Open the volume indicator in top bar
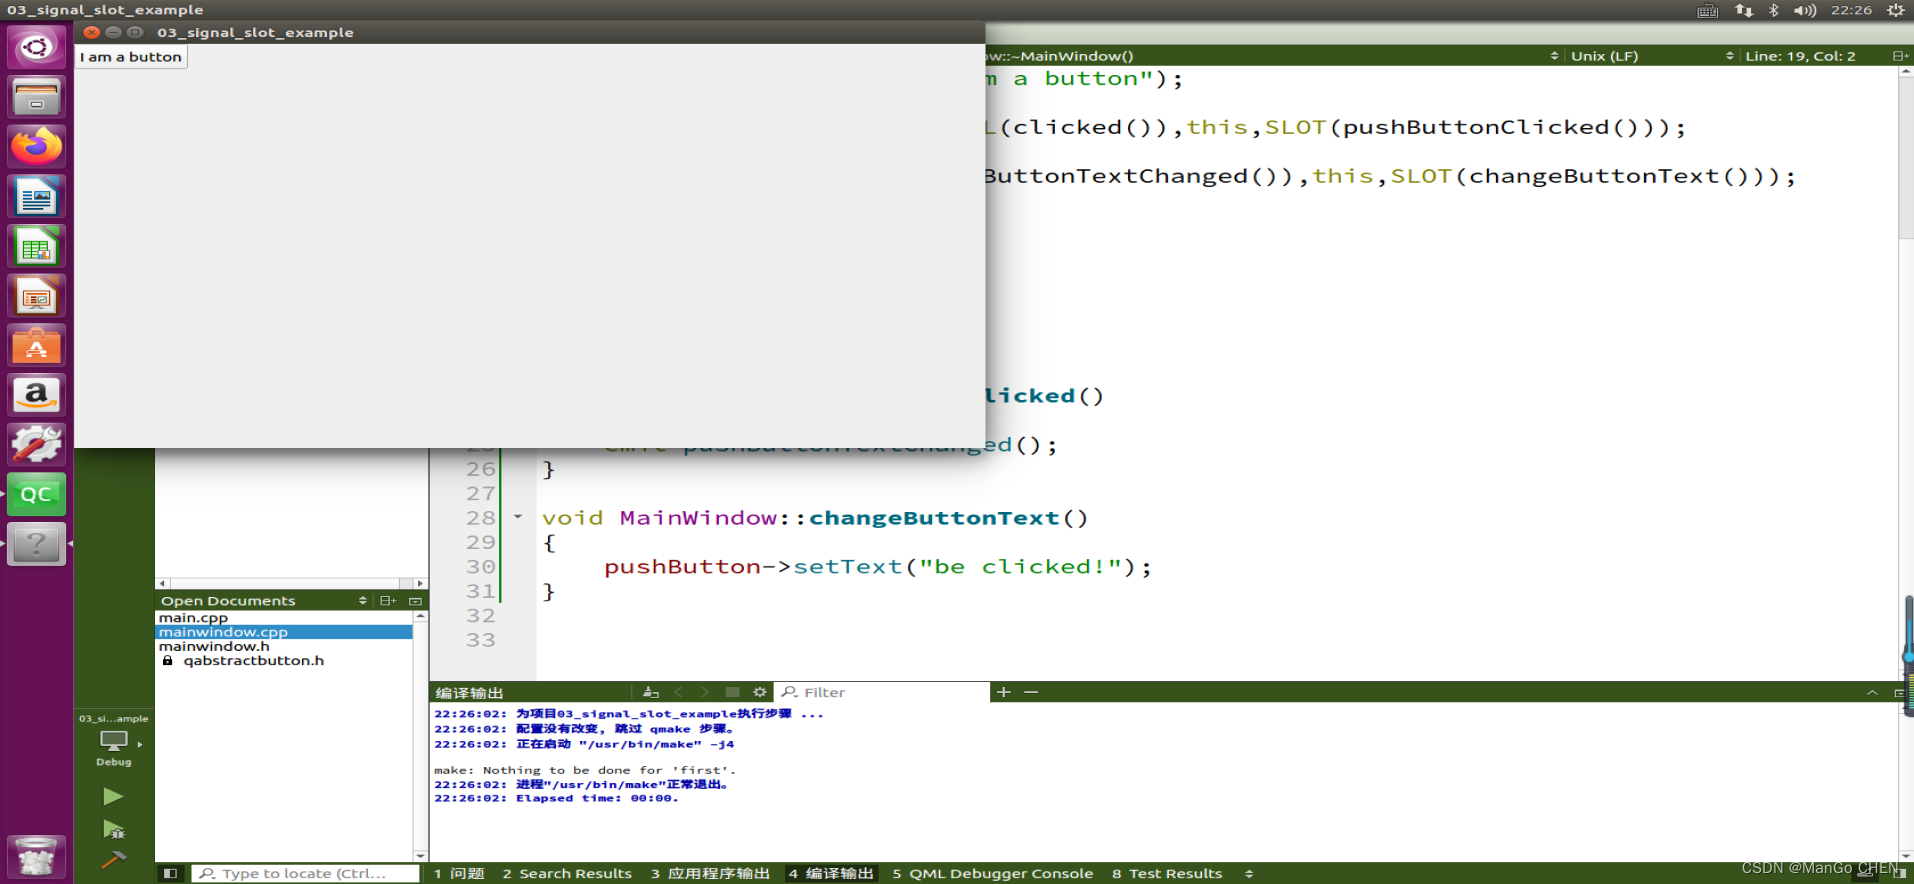Viewport: 1914px width, 884px height. [x=1805, y=10]
